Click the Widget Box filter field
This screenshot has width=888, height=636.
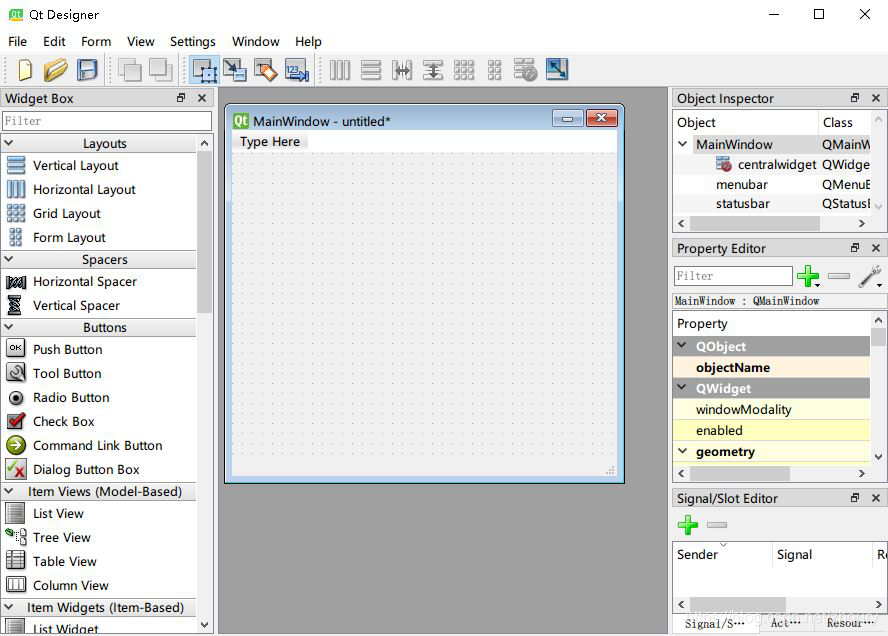107,121
